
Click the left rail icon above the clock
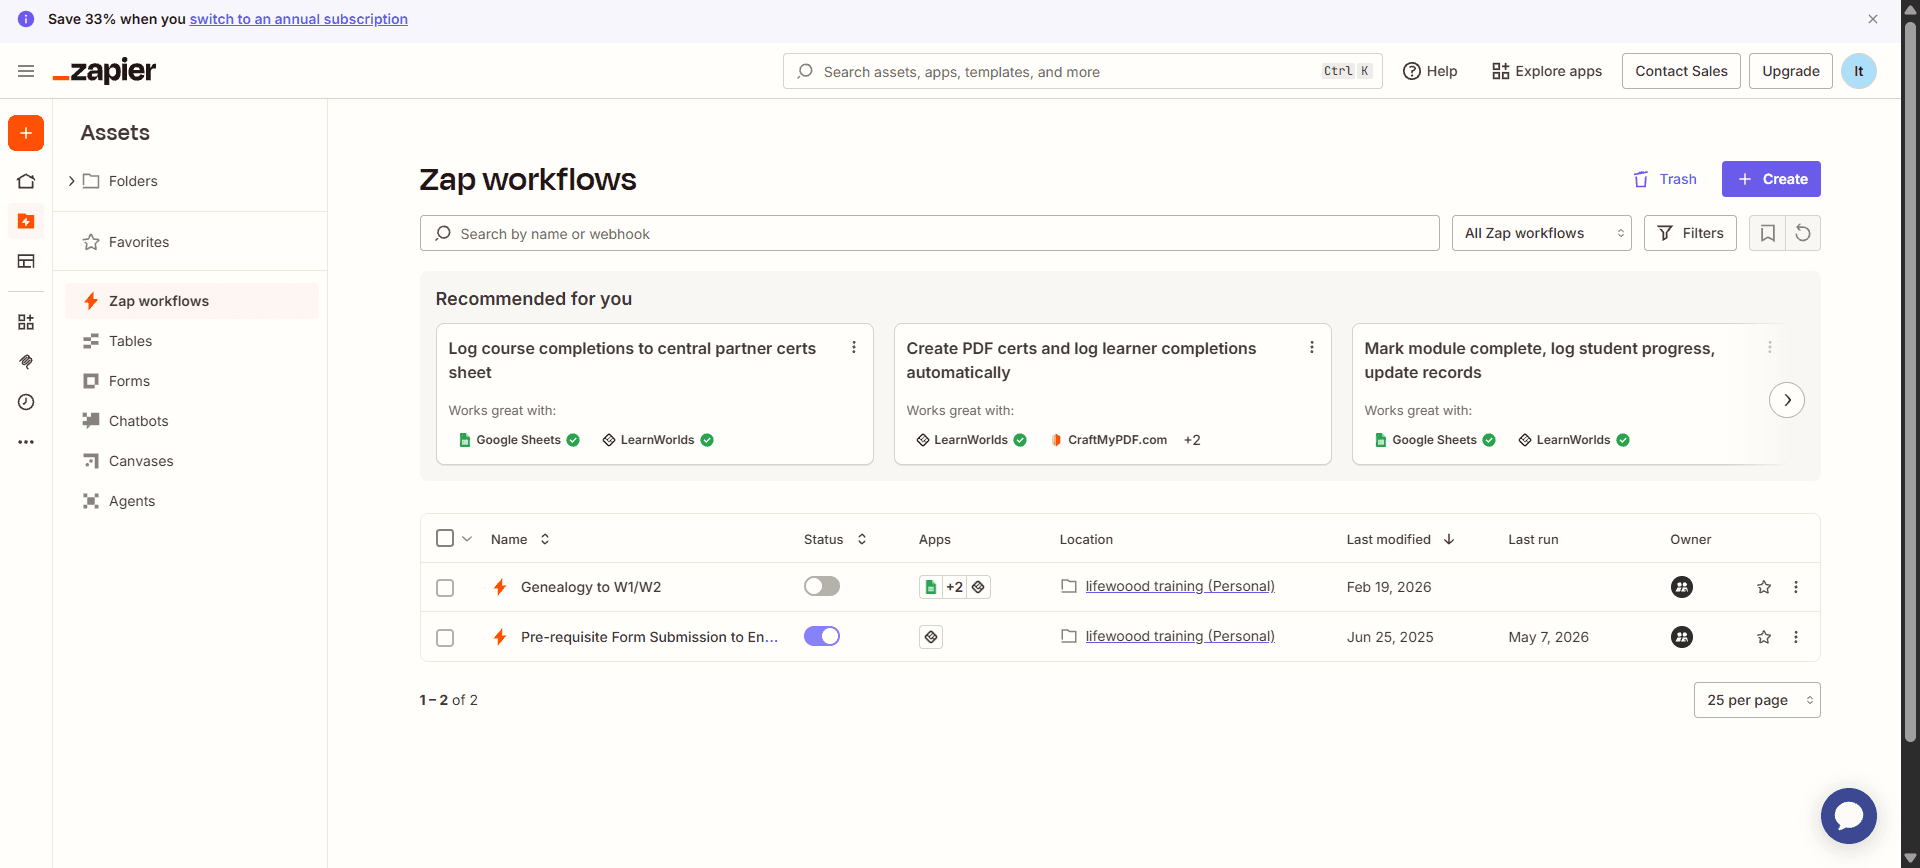[26, 362]
